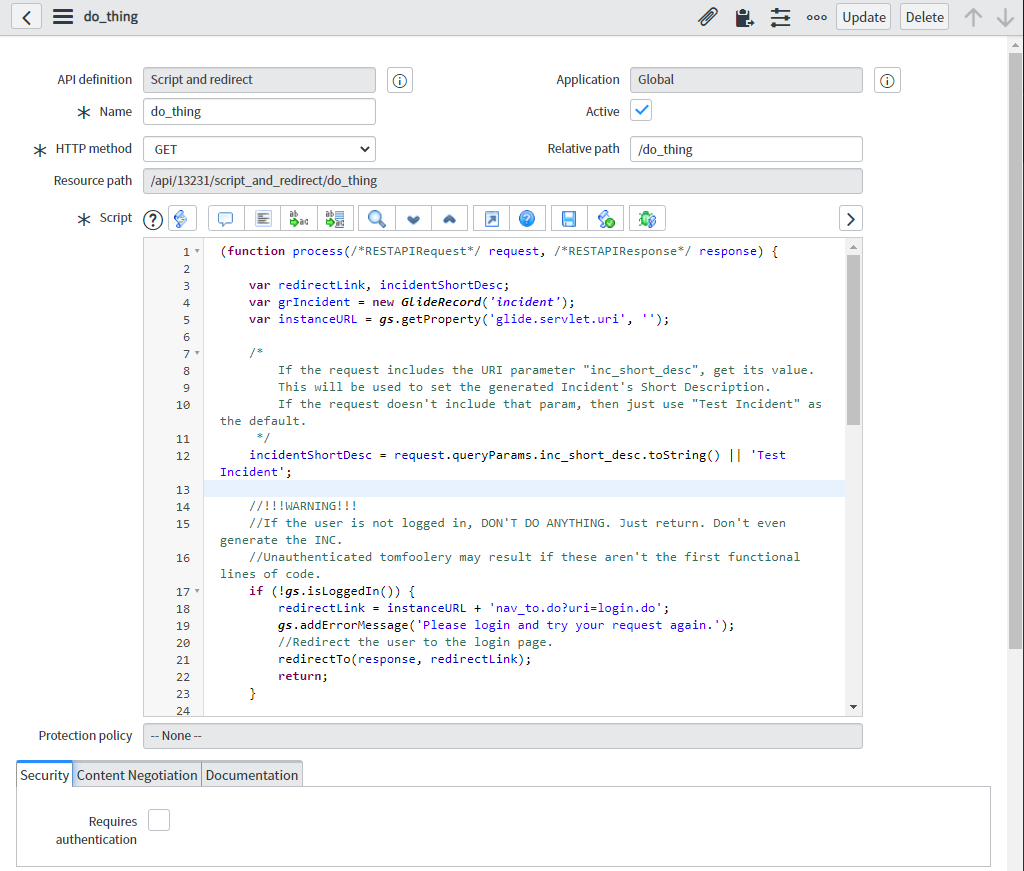The width and height of the screenshot is (1024, 871).
Task: Enable the Requires authentication checkbox
Action: (x=159, y=820)
